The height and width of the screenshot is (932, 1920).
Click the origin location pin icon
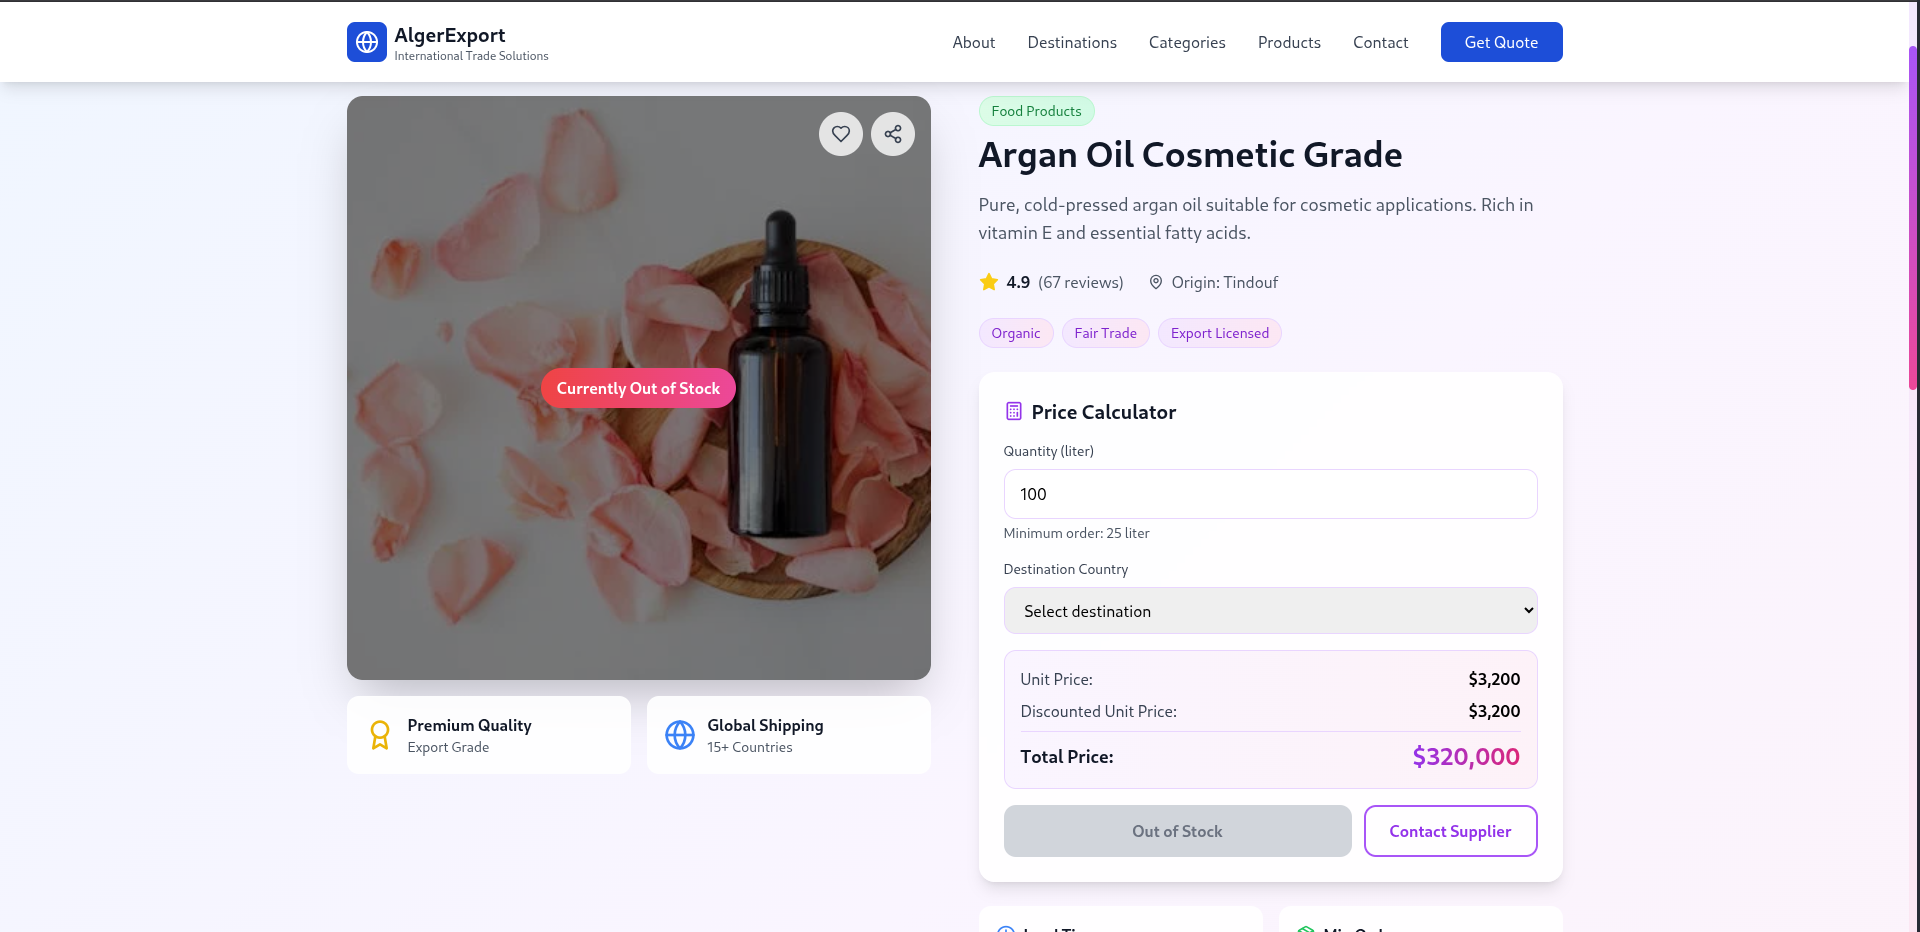pyautogui.click(x=1156, y=282)
